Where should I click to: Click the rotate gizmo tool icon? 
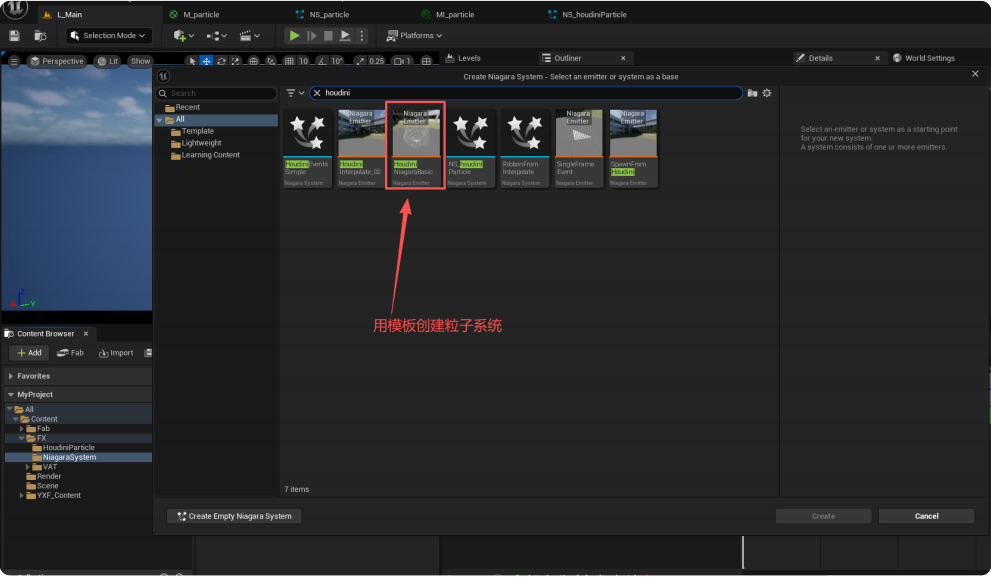click(221, 61)
